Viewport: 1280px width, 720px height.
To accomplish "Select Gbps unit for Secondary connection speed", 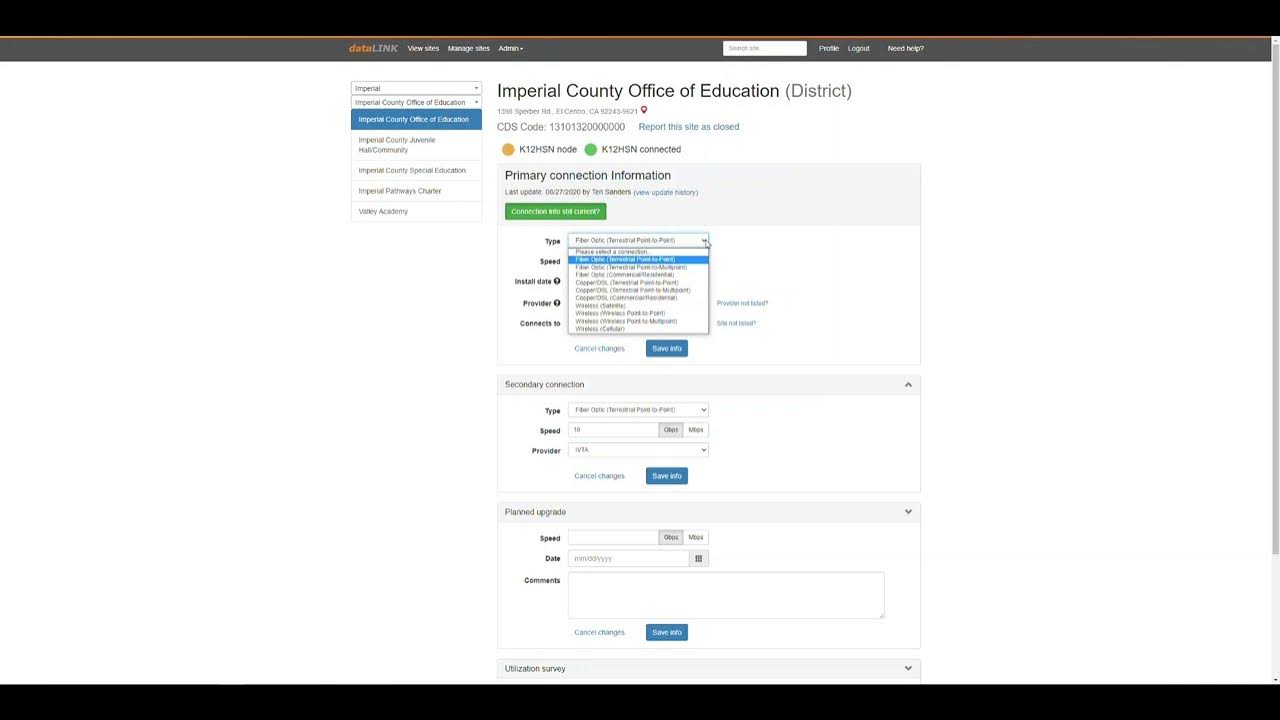I will 671,430.
